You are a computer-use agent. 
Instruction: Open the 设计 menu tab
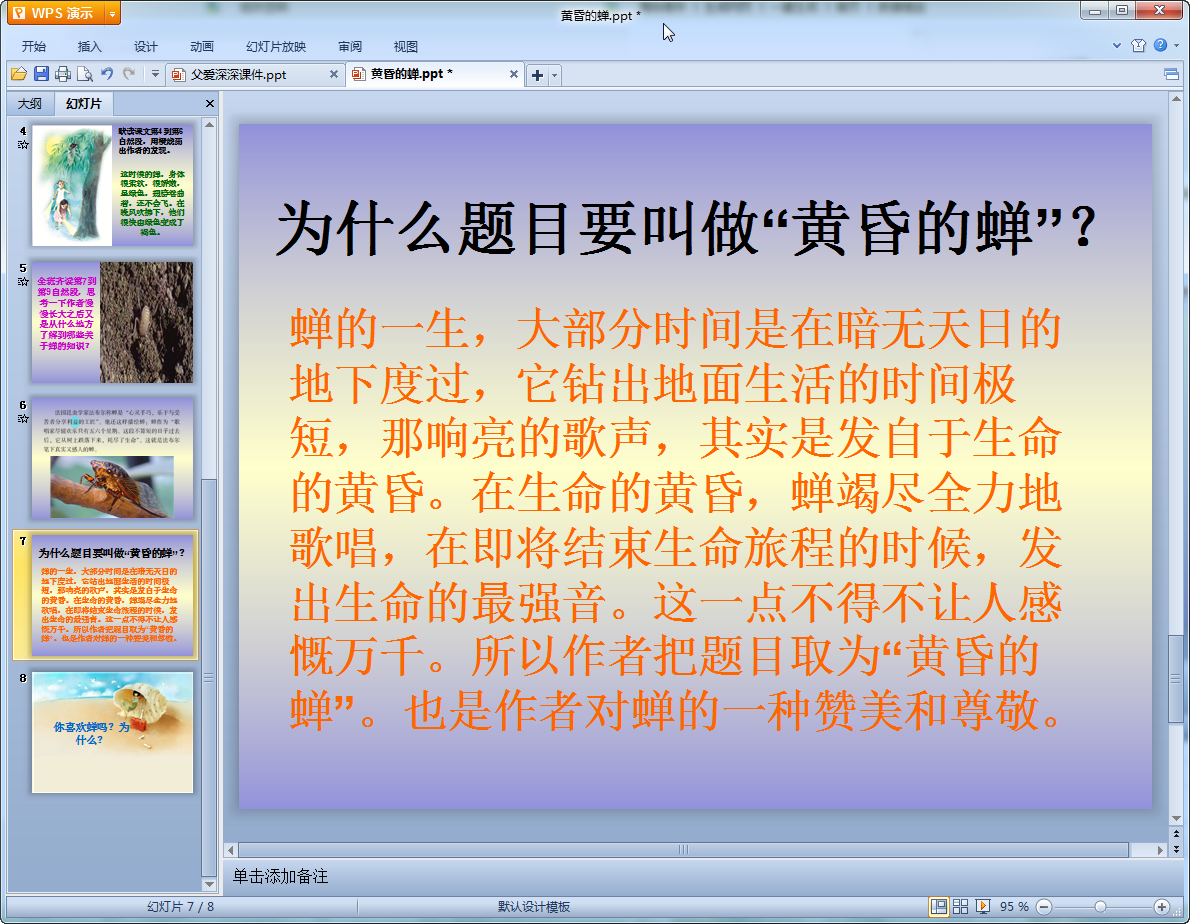[146, 46]
